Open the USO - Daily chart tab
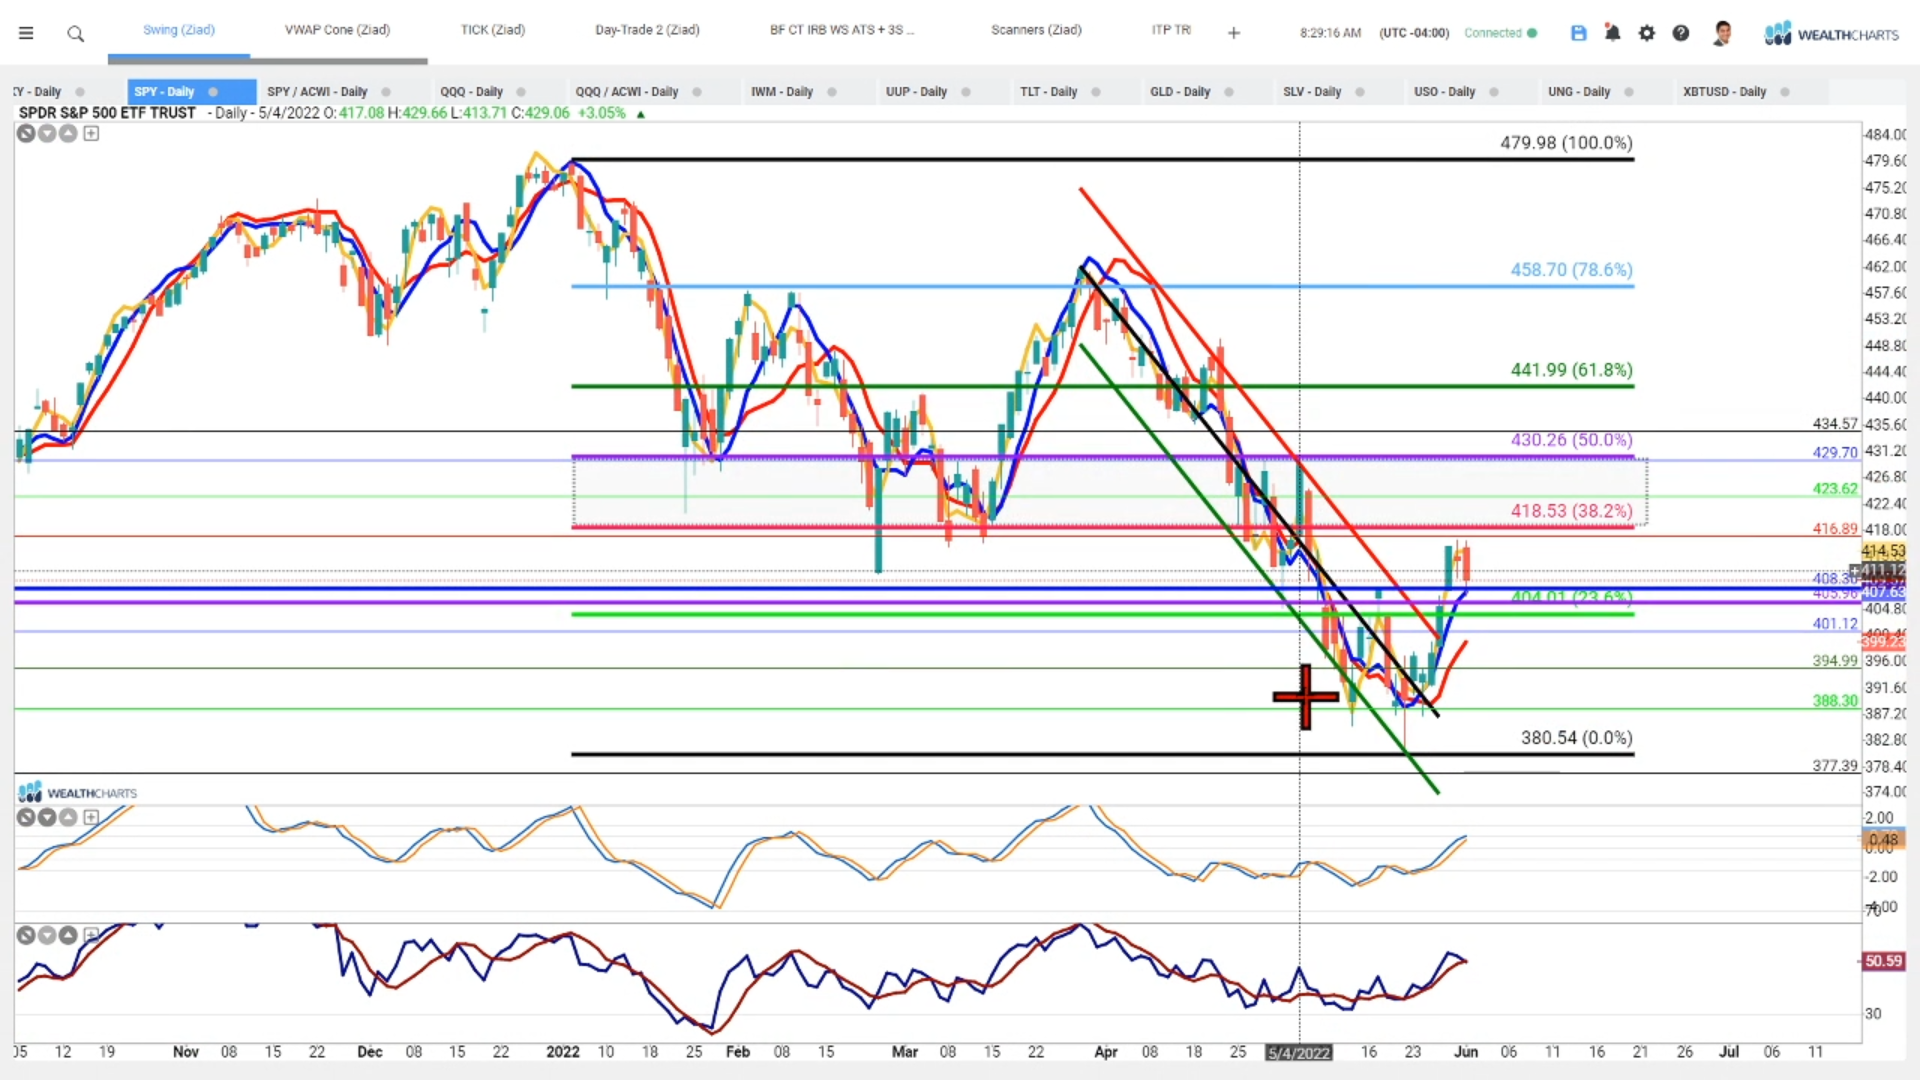Viewport: 1920px width, 1080px height. (x=1444, y=92)
